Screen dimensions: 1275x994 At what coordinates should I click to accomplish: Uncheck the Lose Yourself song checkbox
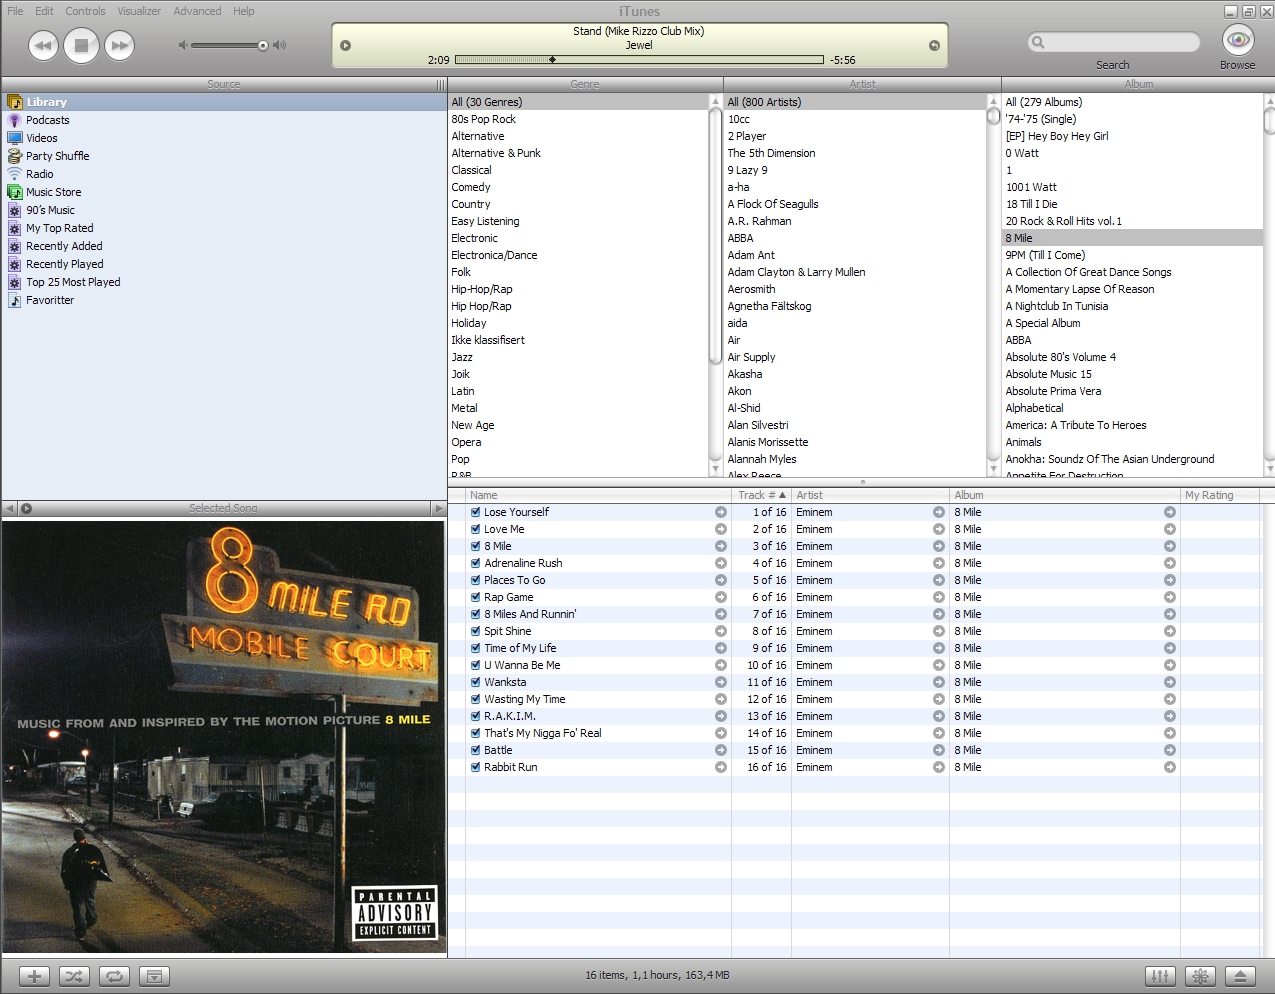tap(476, 512)
